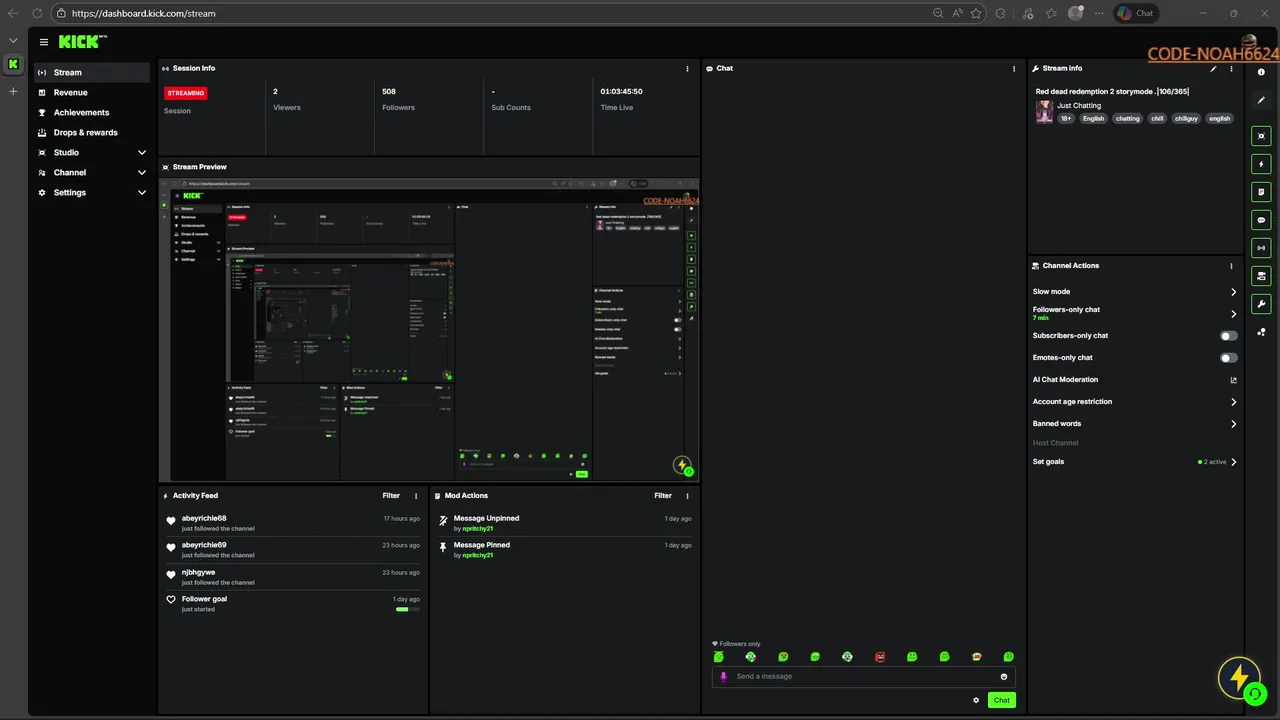Open nprtichy21 link under Message Pinned

(x=478, y=555)
